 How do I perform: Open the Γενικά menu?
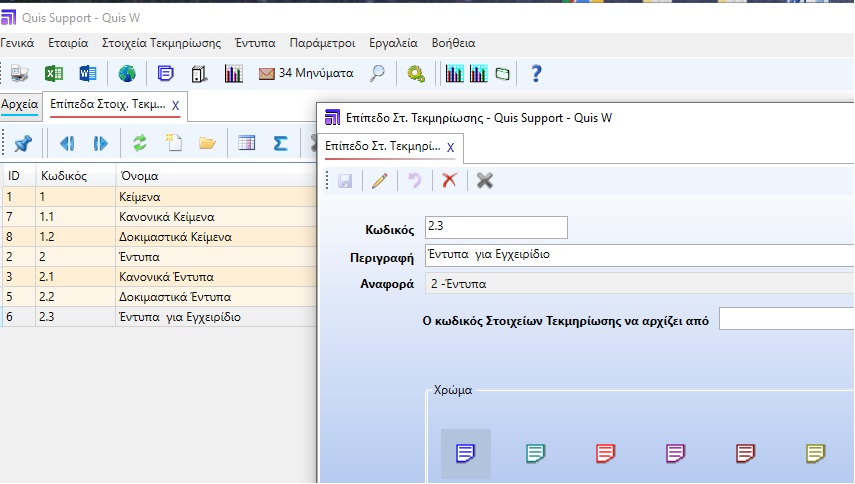[x=17, y=43]
